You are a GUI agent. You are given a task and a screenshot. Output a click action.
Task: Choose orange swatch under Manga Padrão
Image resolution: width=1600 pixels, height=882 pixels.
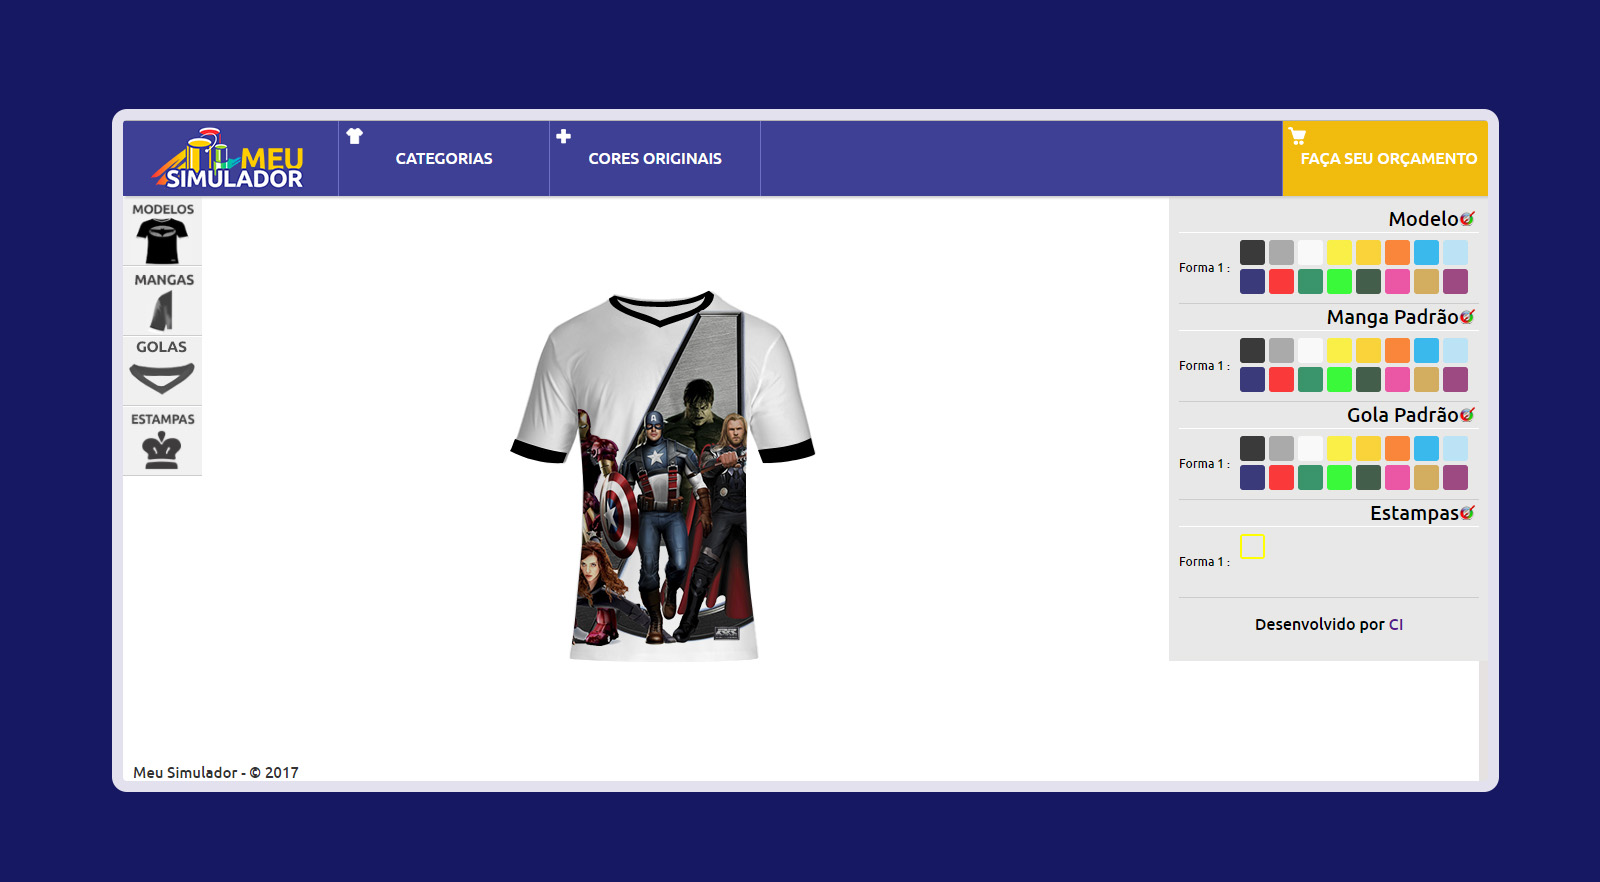click(1397, 350)
